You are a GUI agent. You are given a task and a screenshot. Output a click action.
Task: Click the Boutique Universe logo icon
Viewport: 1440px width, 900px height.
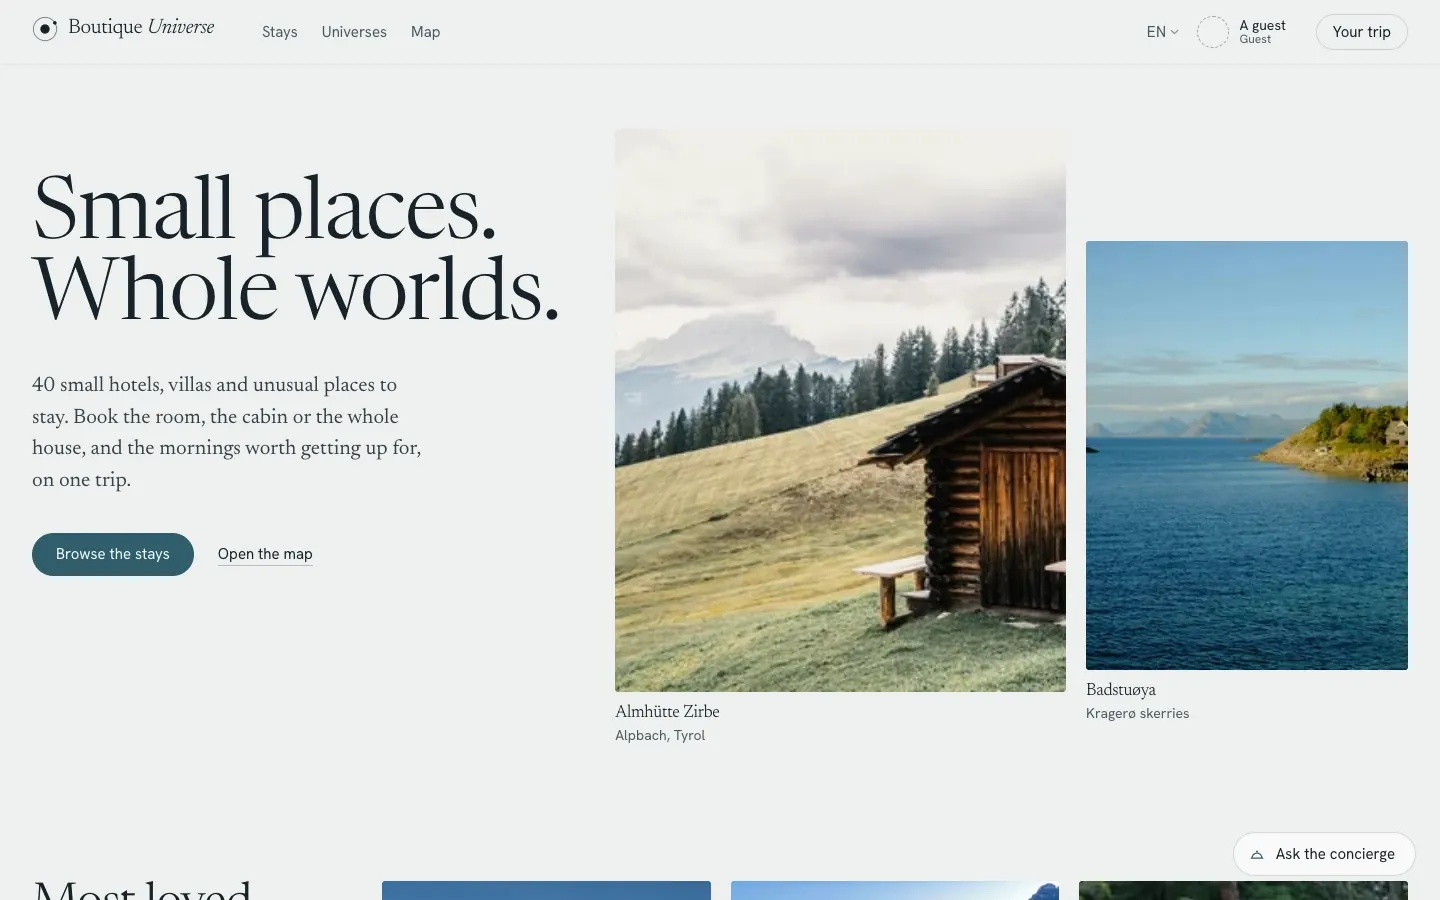pos(45,29)
